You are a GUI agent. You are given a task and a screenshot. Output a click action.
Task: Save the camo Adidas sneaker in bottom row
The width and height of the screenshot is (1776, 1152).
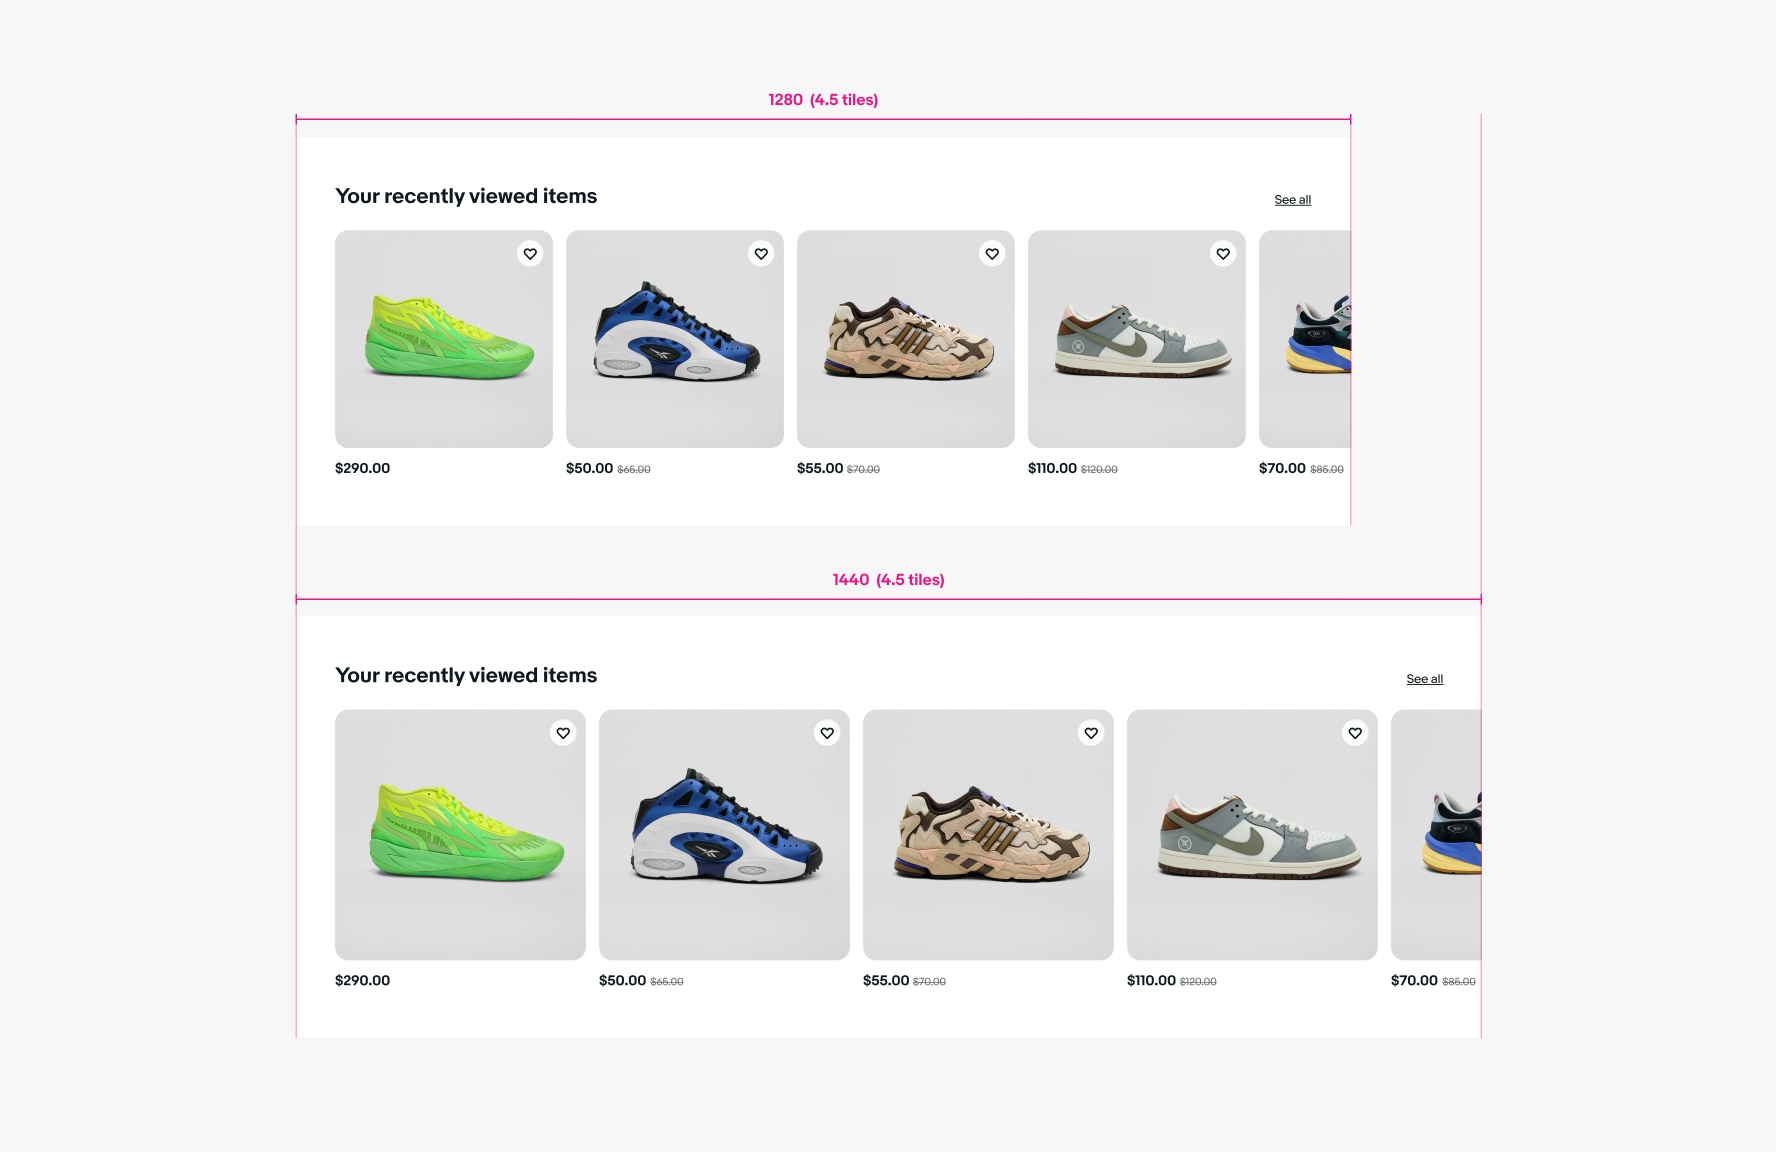coord(1091,733)
